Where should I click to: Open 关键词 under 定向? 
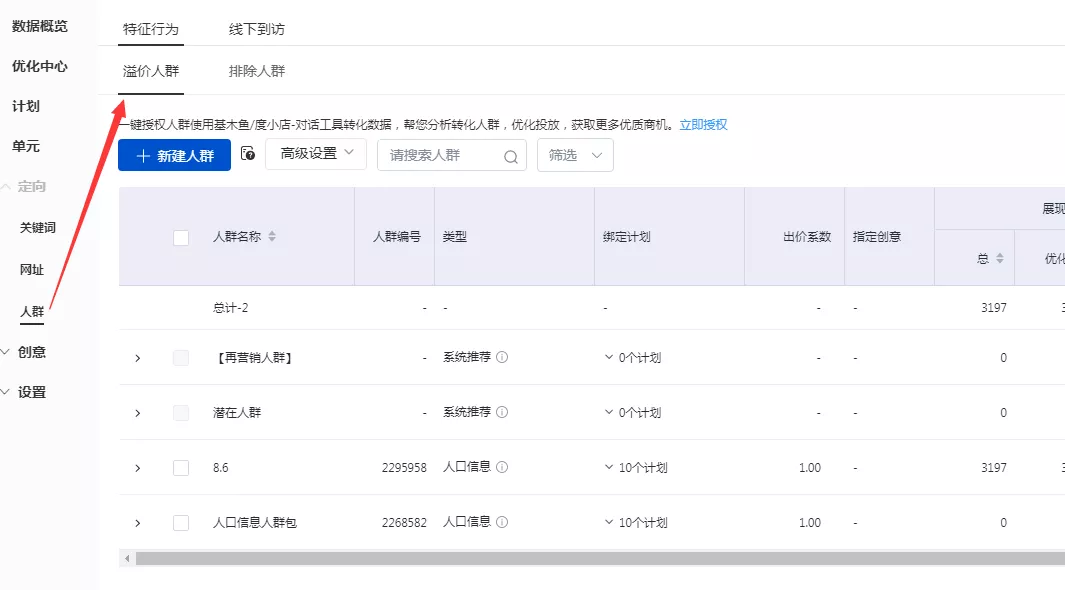point(37,227)
